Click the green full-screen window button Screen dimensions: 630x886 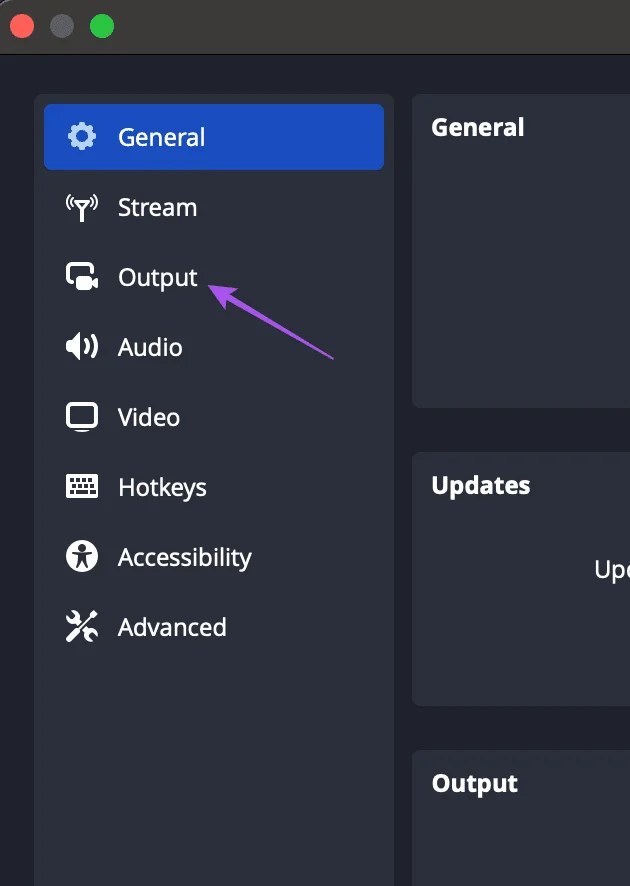(x=102, y=26)
